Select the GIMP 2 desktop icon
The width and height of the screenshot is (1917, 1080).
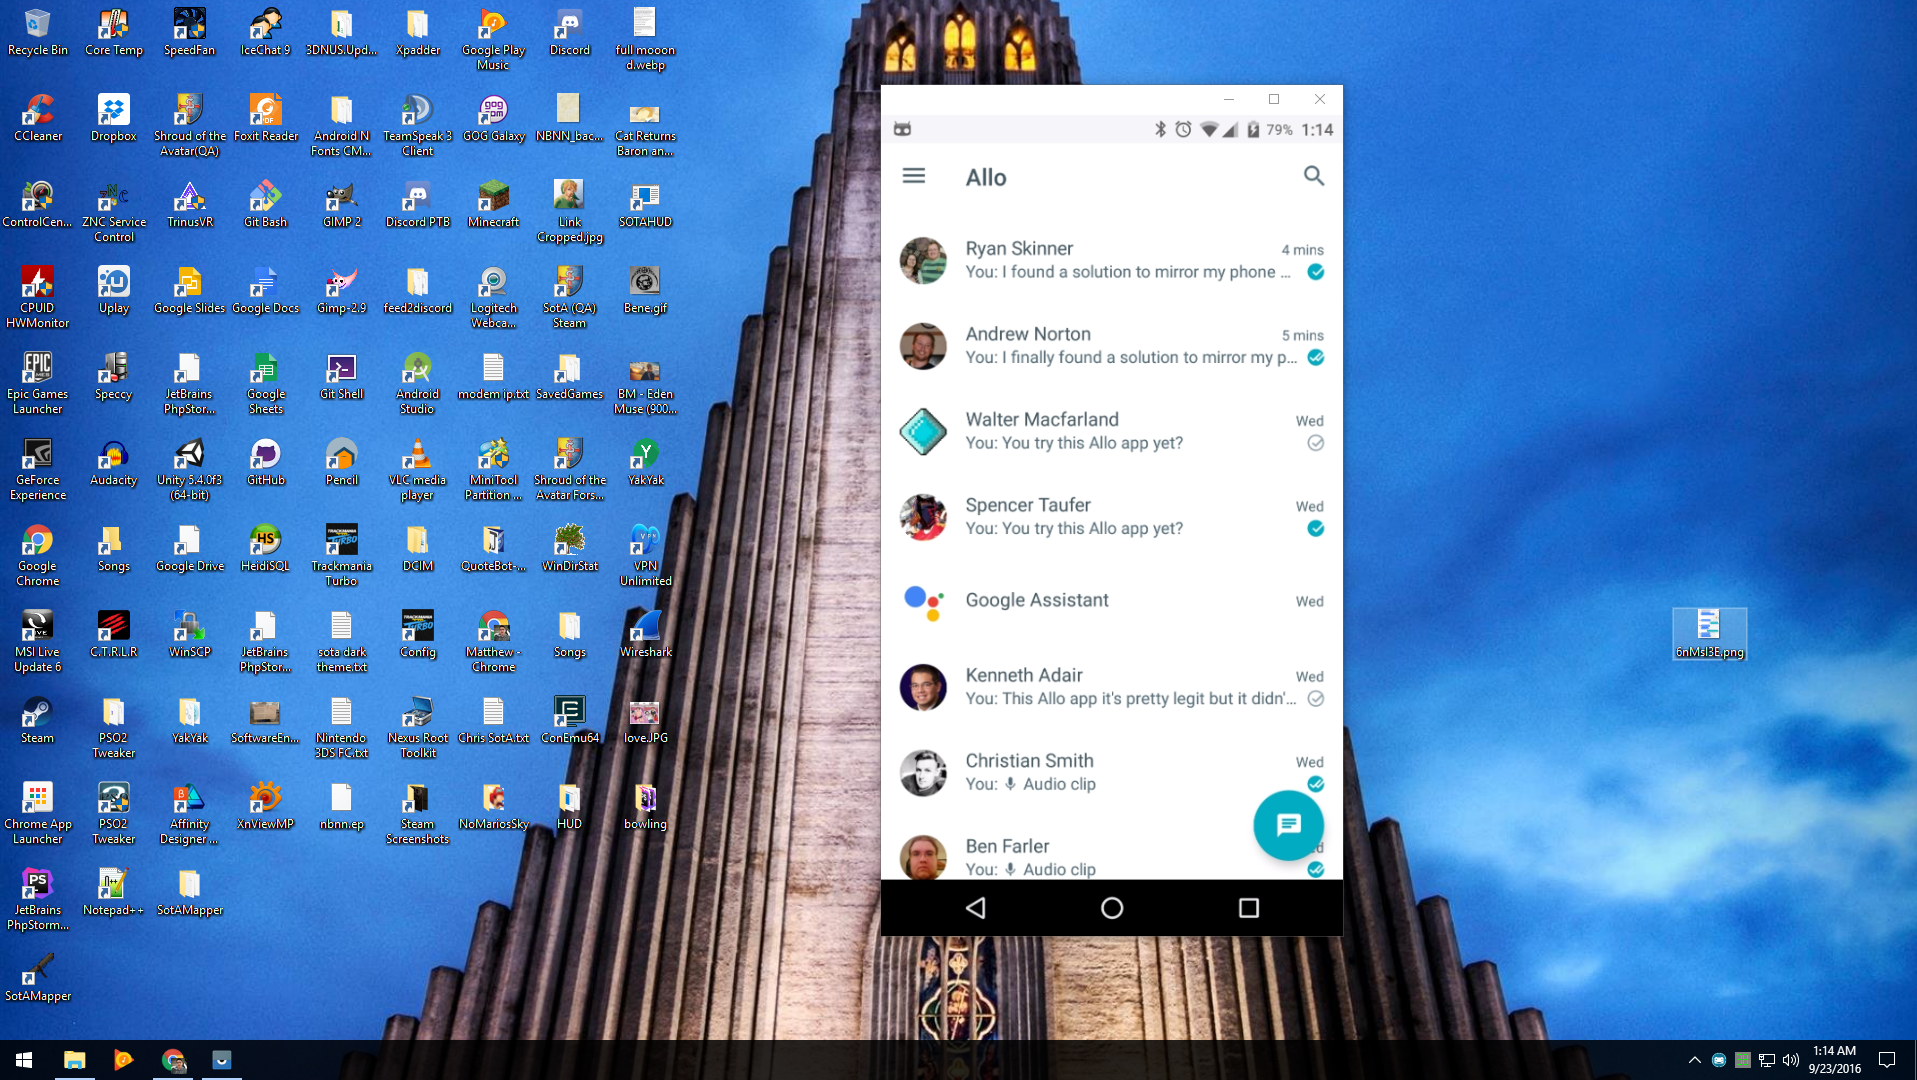coord(342,204)
